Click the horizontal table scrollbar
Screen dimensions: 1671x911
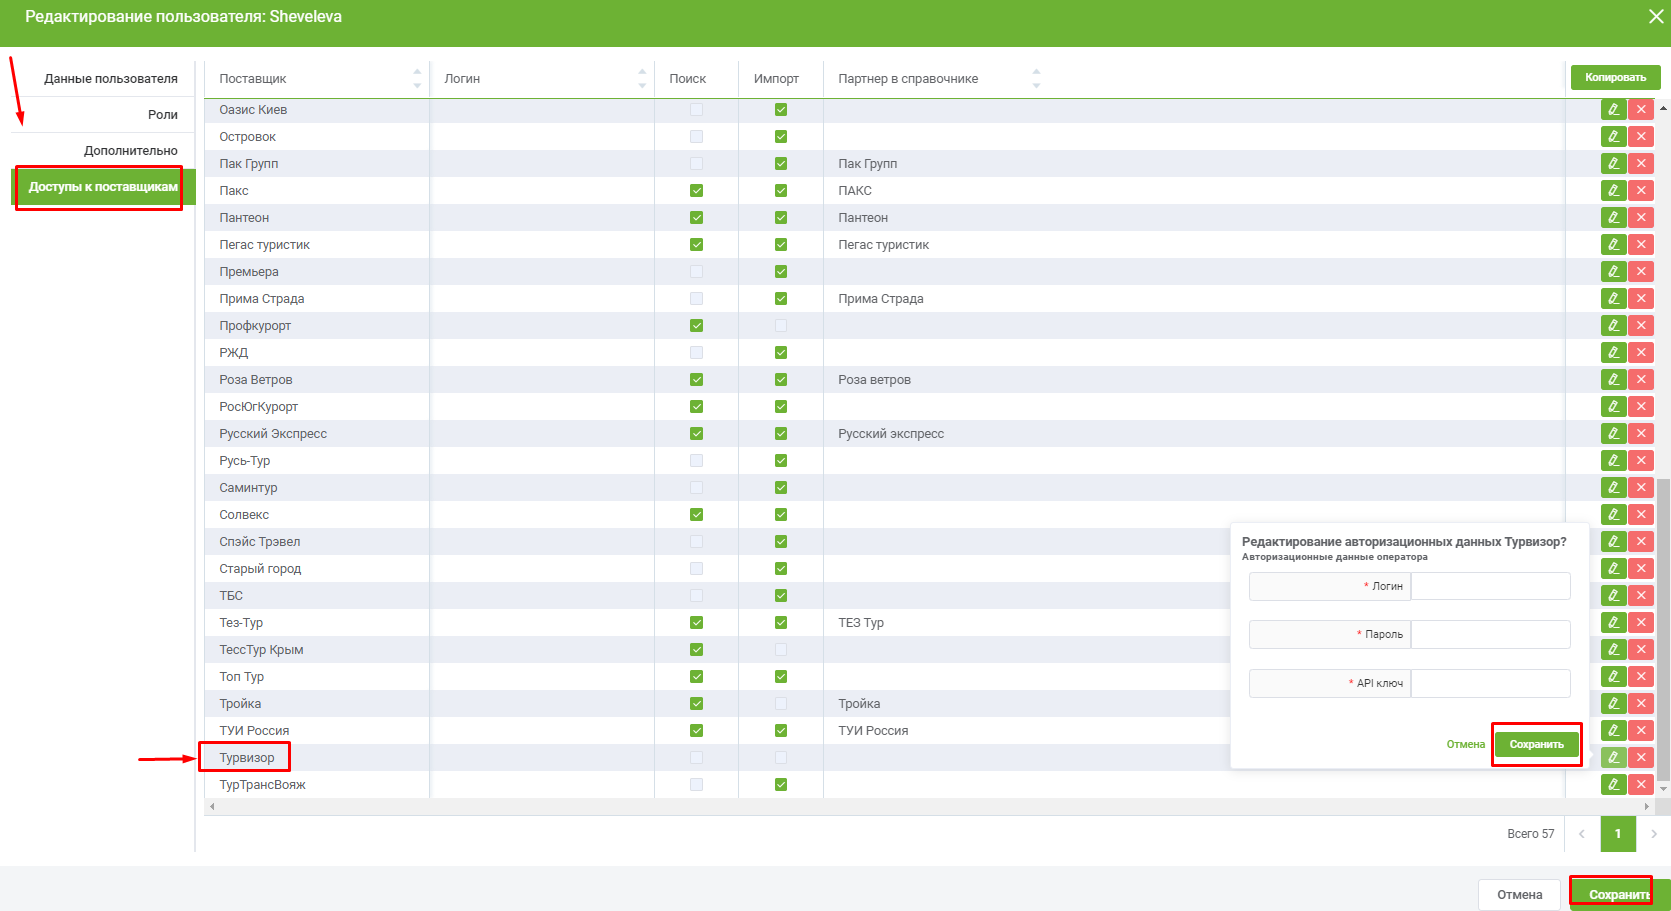pos(930,806)
